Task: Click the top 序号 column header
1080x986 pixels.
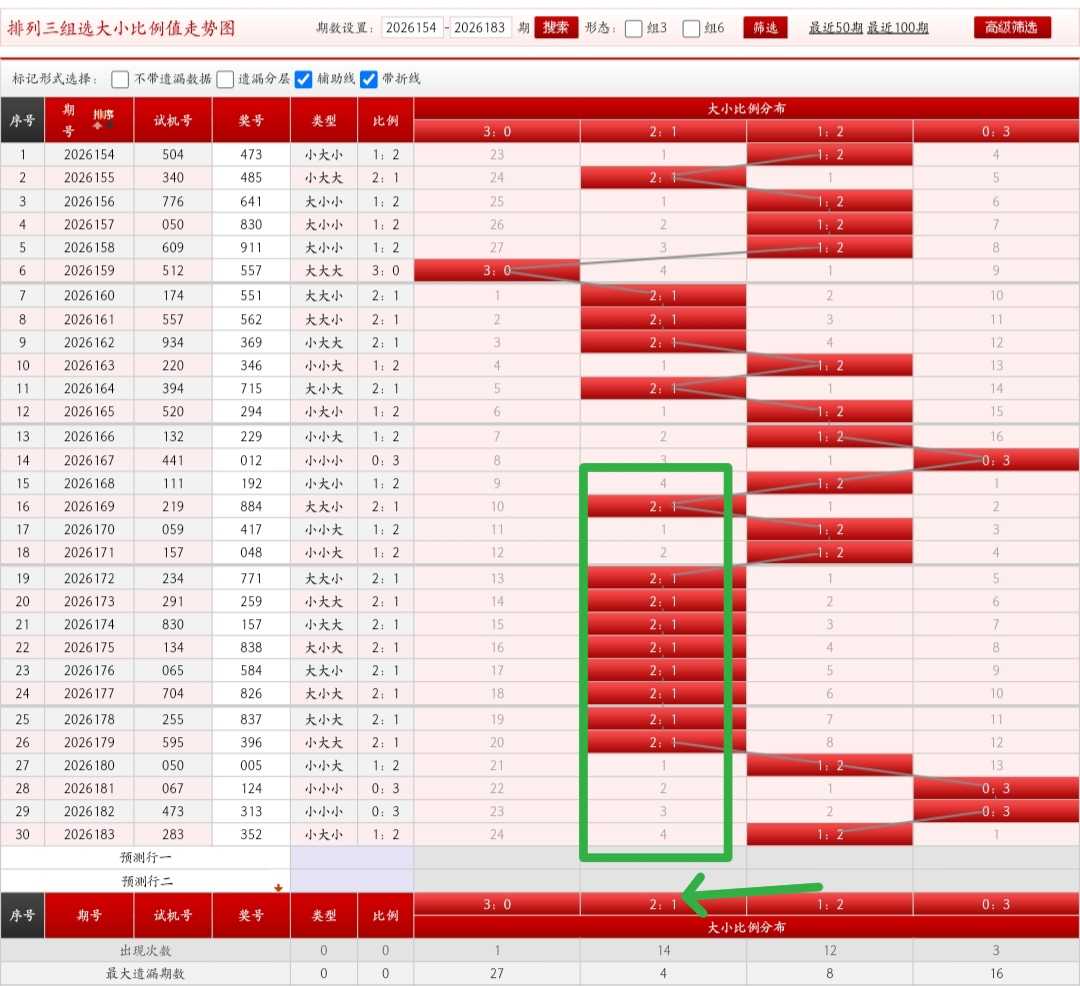Action: pyautogui.click(x=22, y=120)
